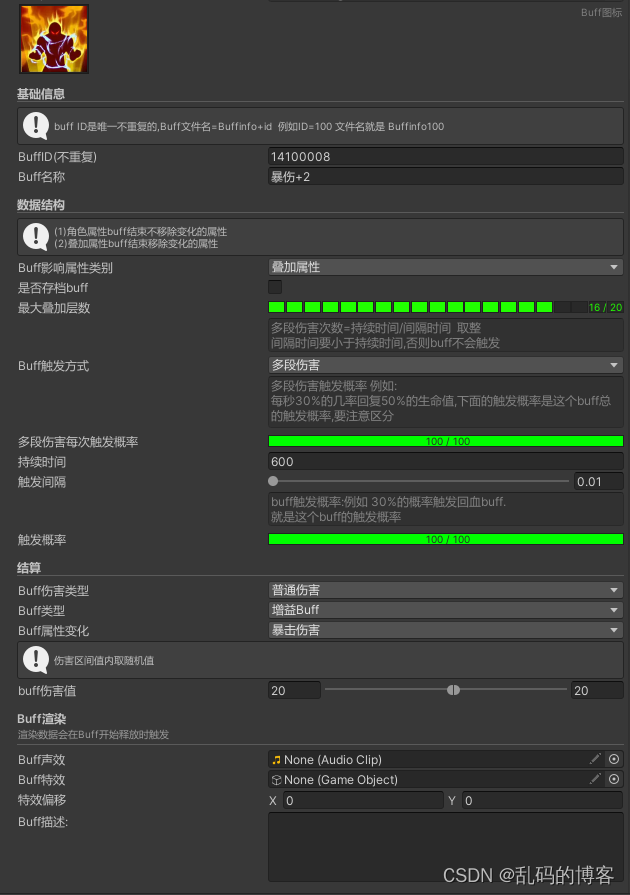The width and height of the screenshot is (630, 895).
Task: Click the BuffID(不重复) label
Action: tap(58, 156)
